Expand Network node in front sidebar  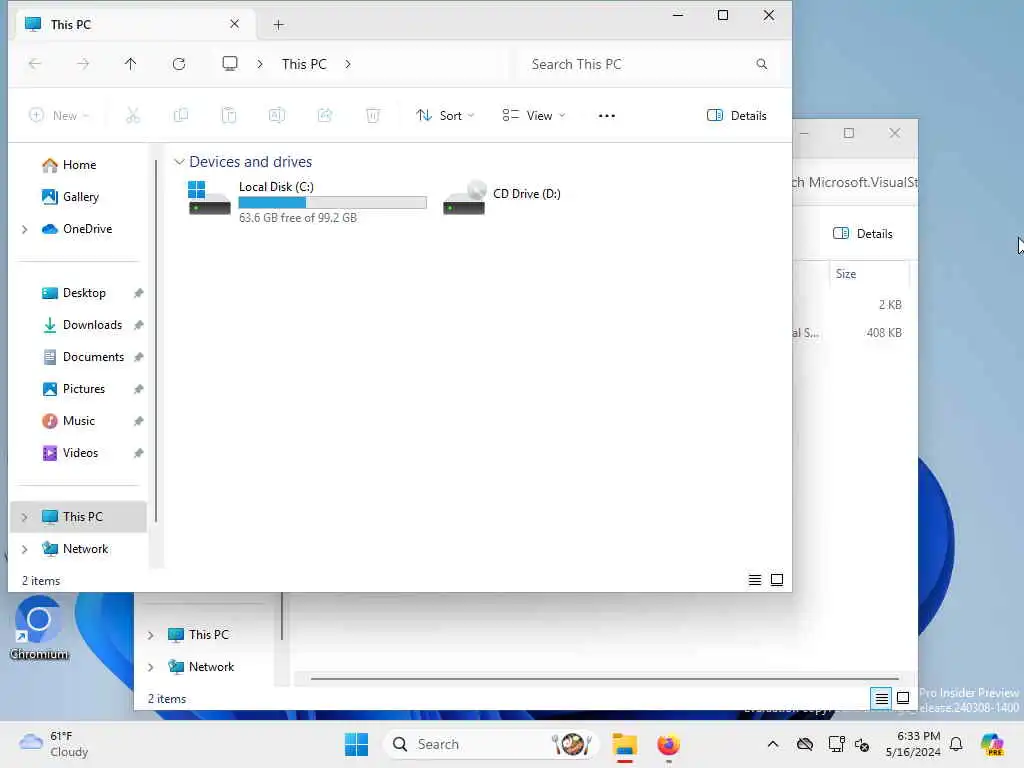coord(25,549)
